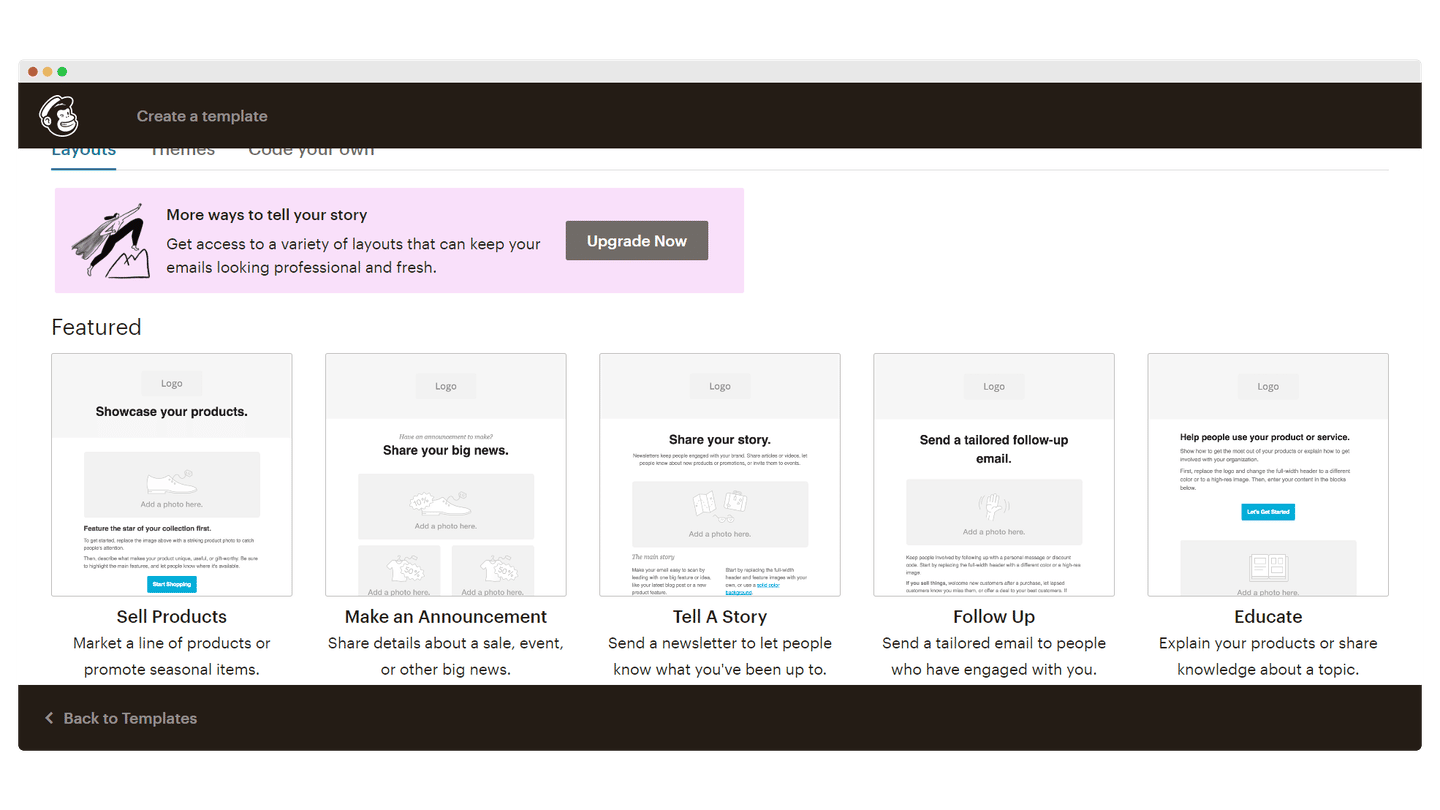Select the Tell A Story layout thumbnail

[x=720, y=475]
